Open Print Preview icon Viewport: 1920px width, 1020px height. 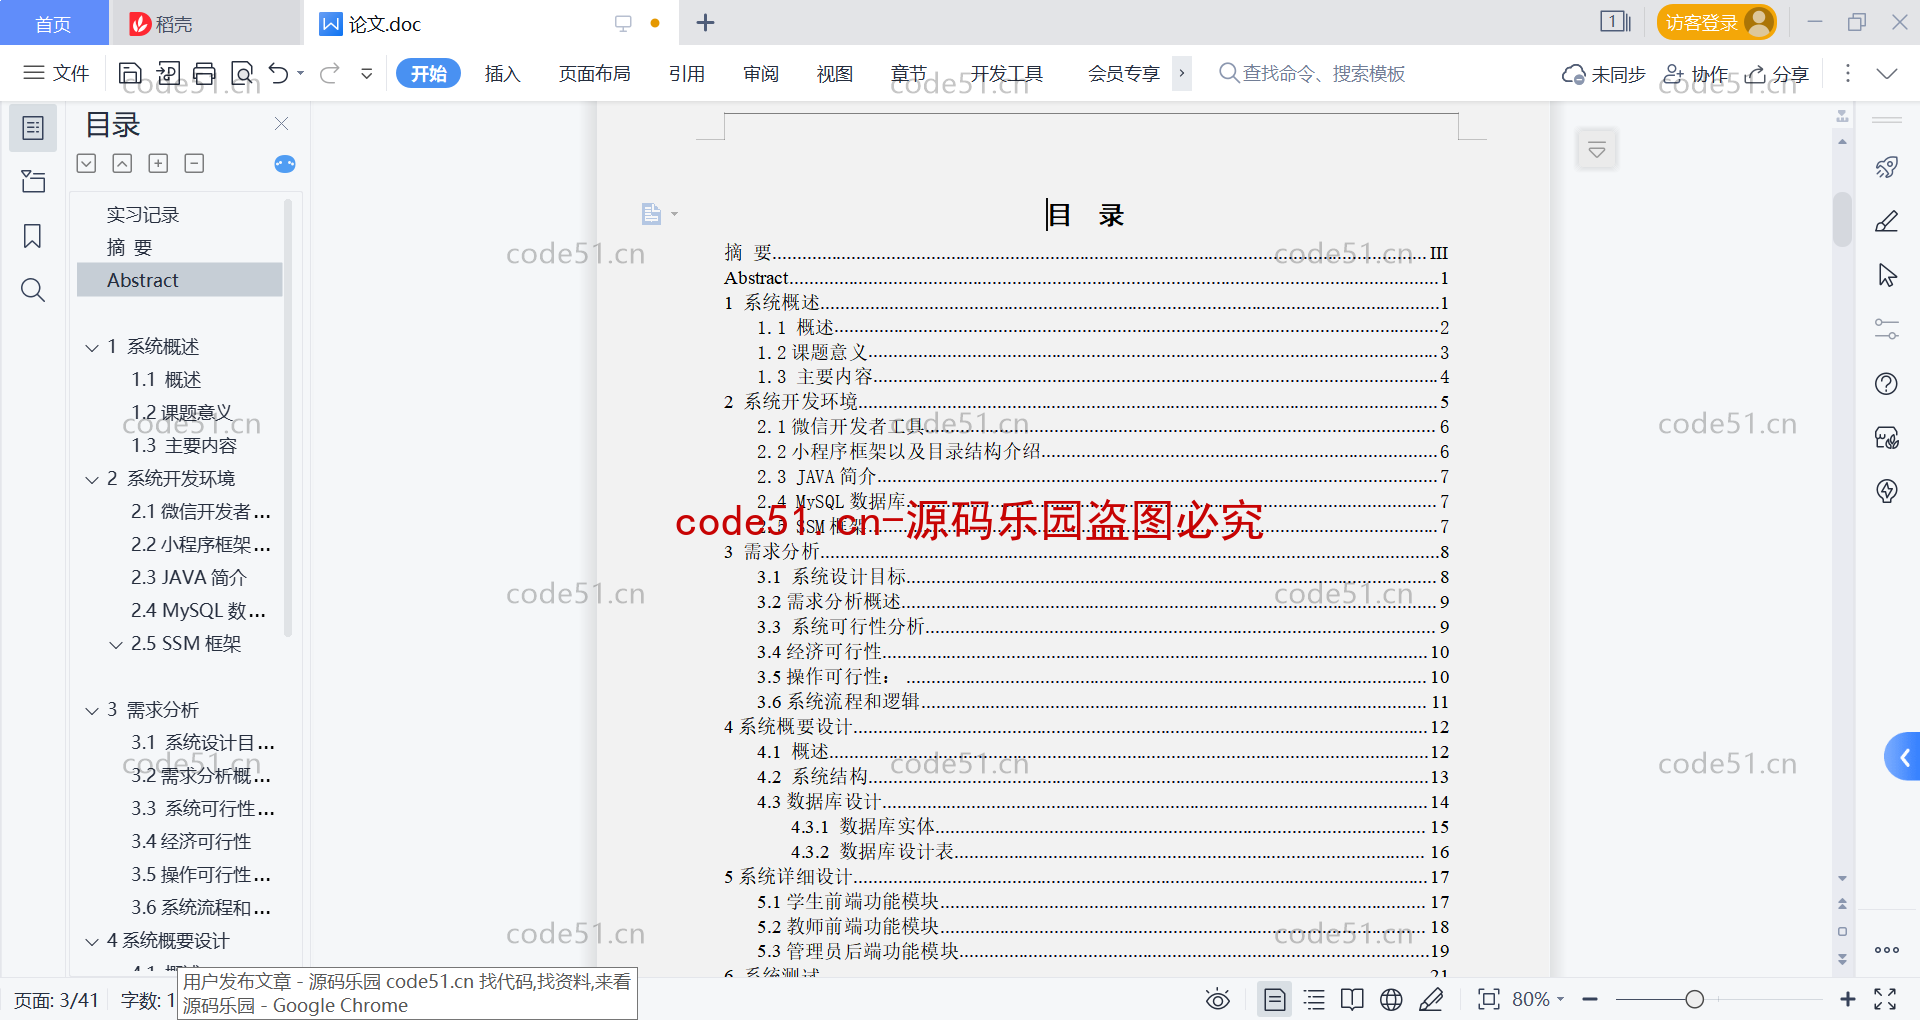[x=242, y=73]
